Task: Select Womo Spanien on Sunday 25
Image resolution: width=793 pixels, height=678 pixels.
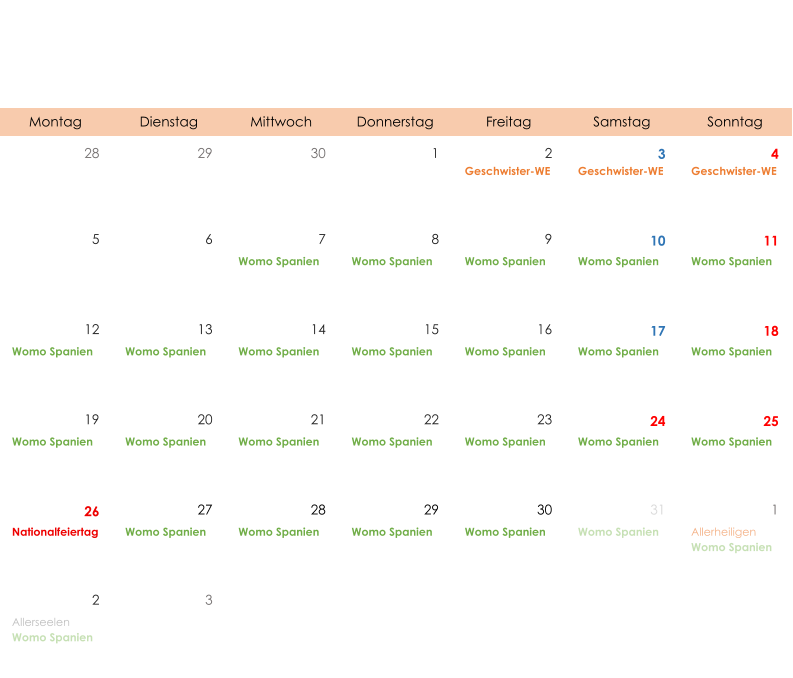Action: pos(731,442)
